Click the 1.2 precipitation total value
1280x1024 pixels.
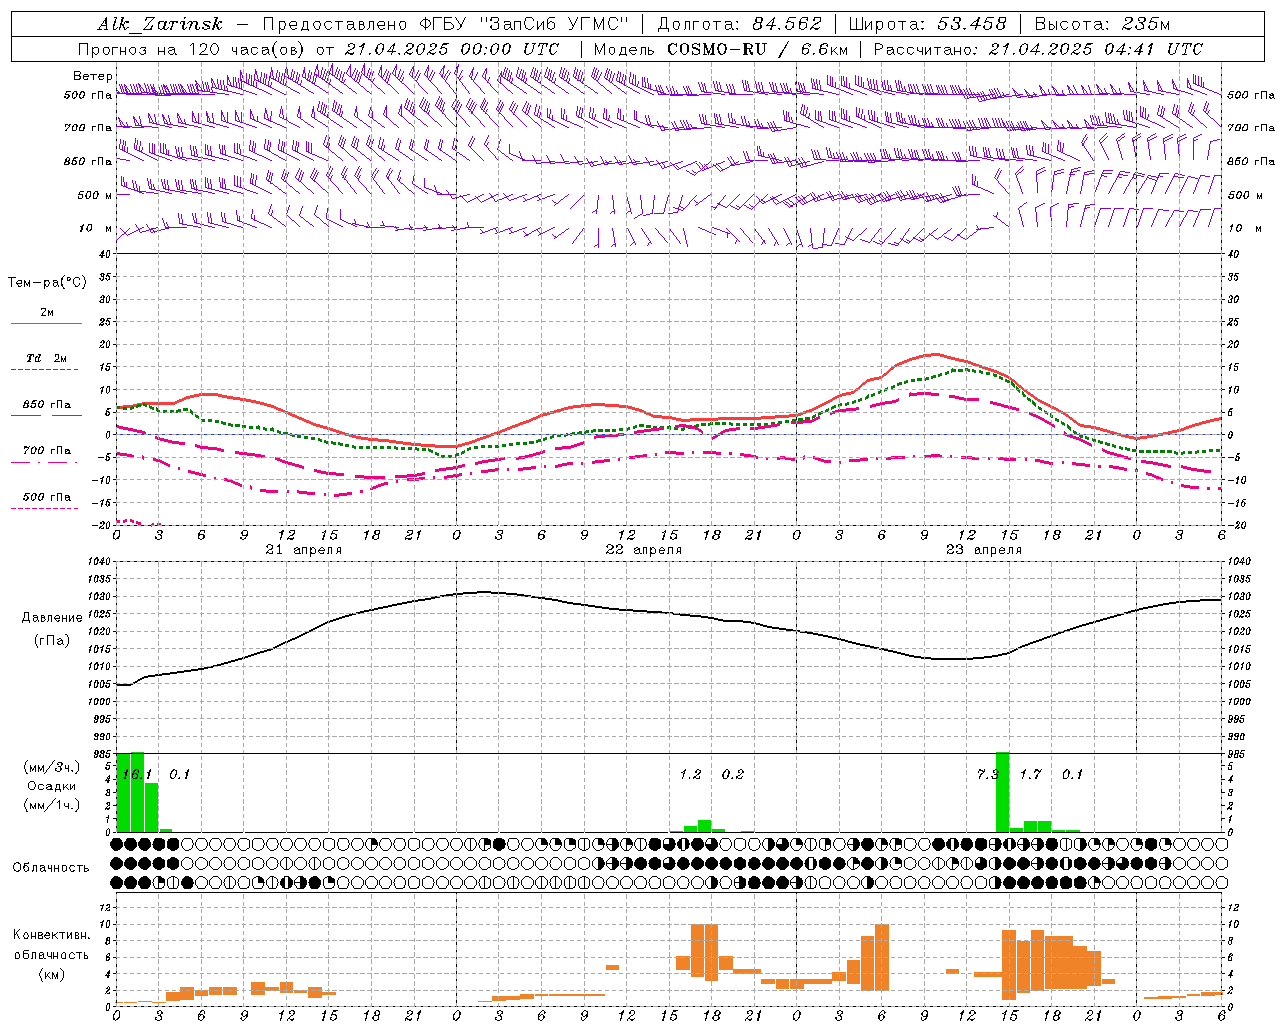pyautogui.click(x=690, y=774)
